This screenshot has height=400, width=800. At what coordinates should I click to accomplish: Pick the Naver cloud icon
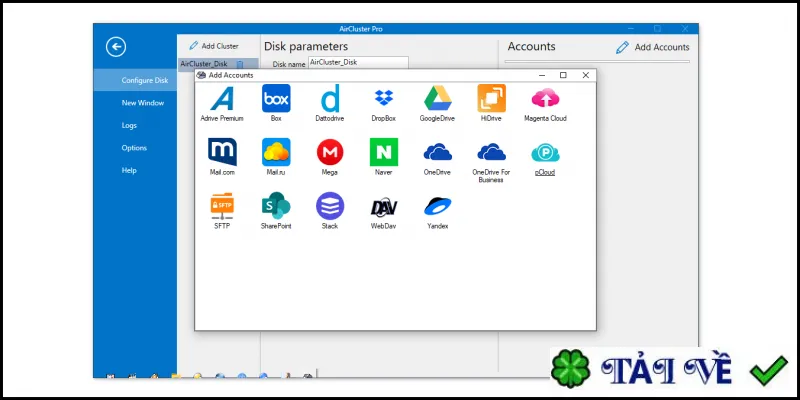tap(384, 152)
